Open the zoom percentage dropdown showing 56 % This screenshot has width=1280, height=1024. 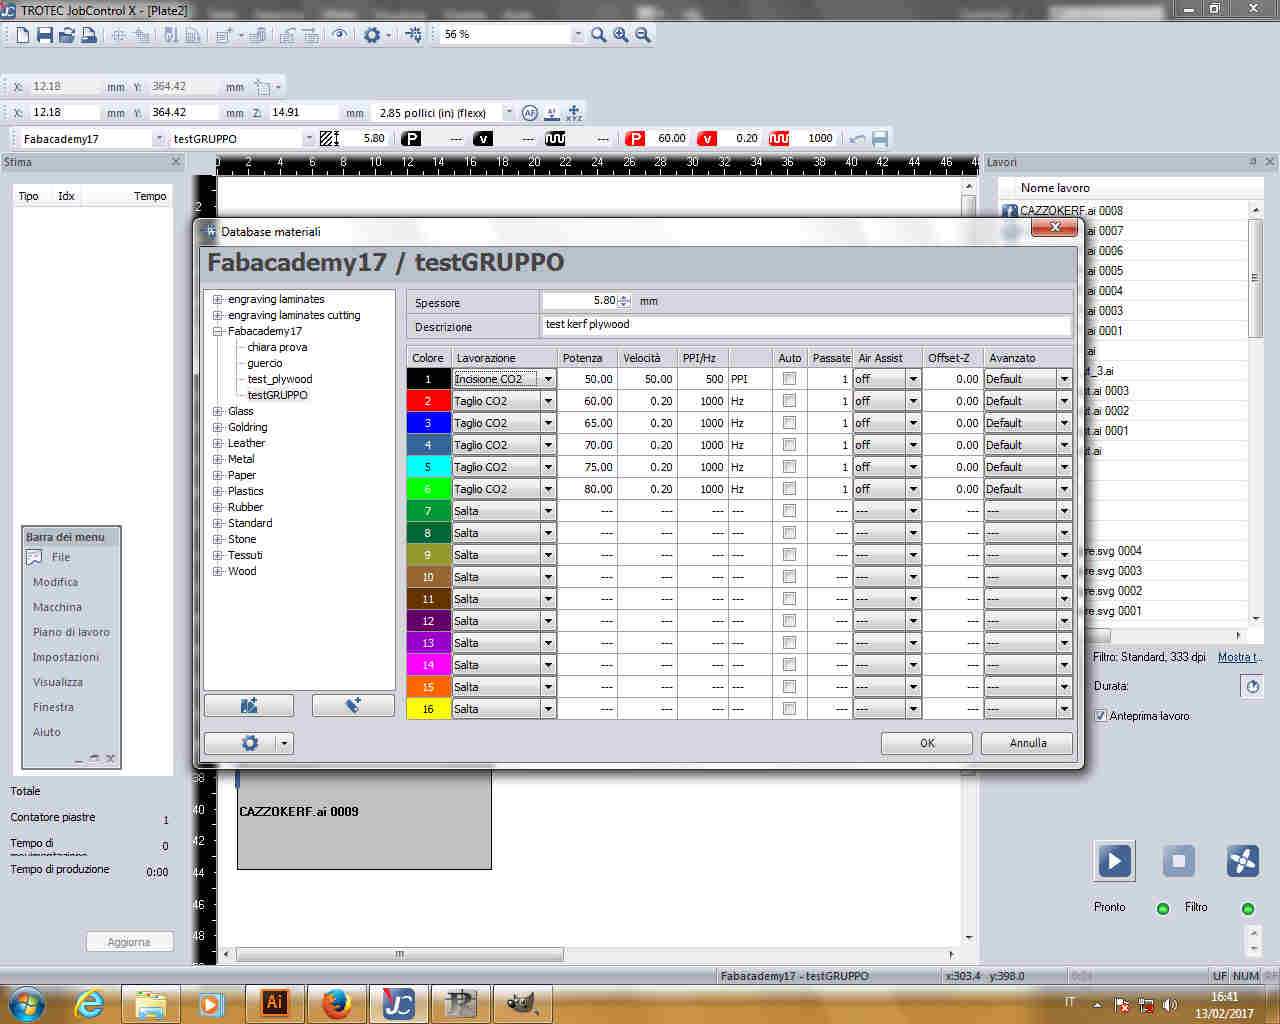pyautogui.click(x=578, y=35)
